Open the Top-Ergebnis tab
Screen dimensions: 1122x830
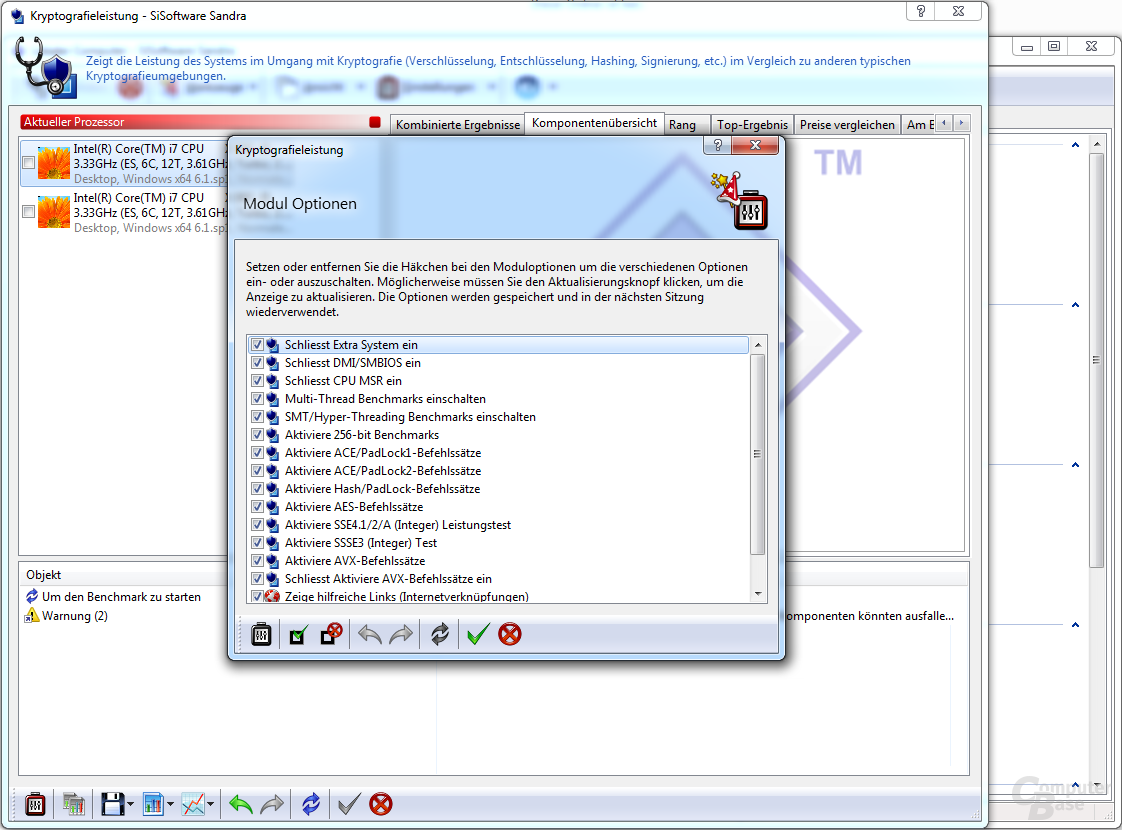(x=752, y=124)
